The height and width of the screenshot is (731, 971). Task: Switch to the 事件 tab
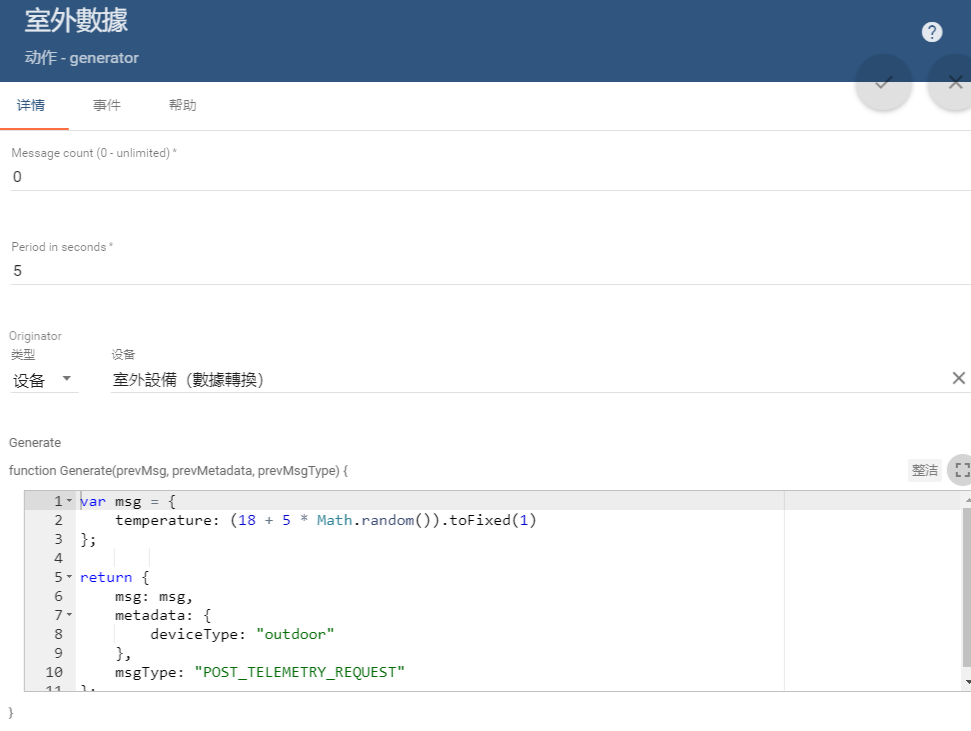pos(107,105)
